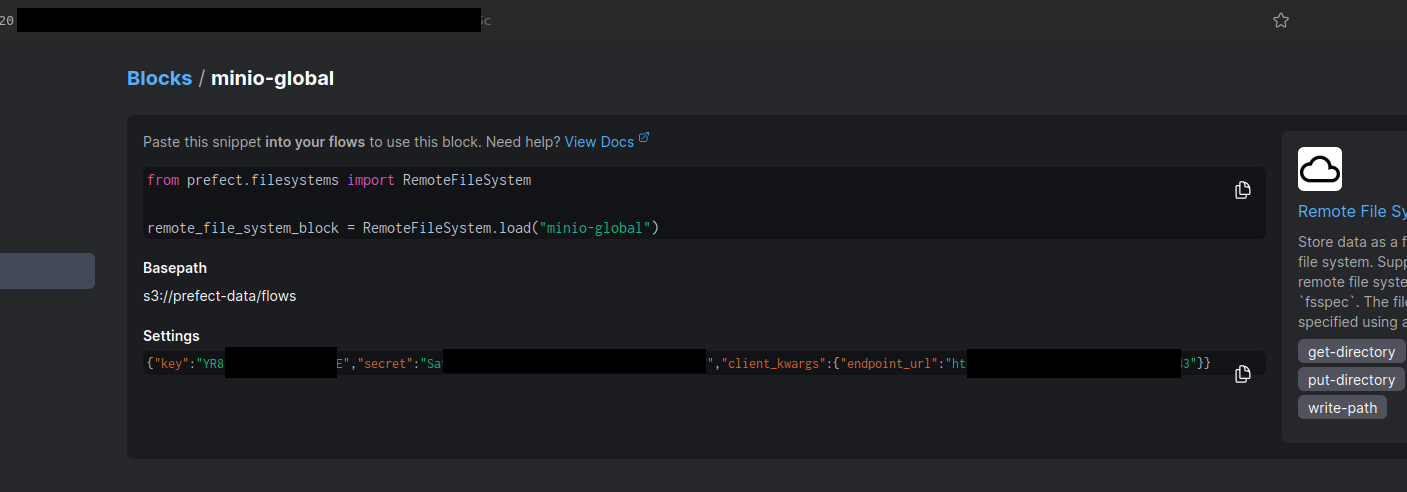Open the external link icon beside View Docs
Screen dimensions: 1407x492
point(644,138)
